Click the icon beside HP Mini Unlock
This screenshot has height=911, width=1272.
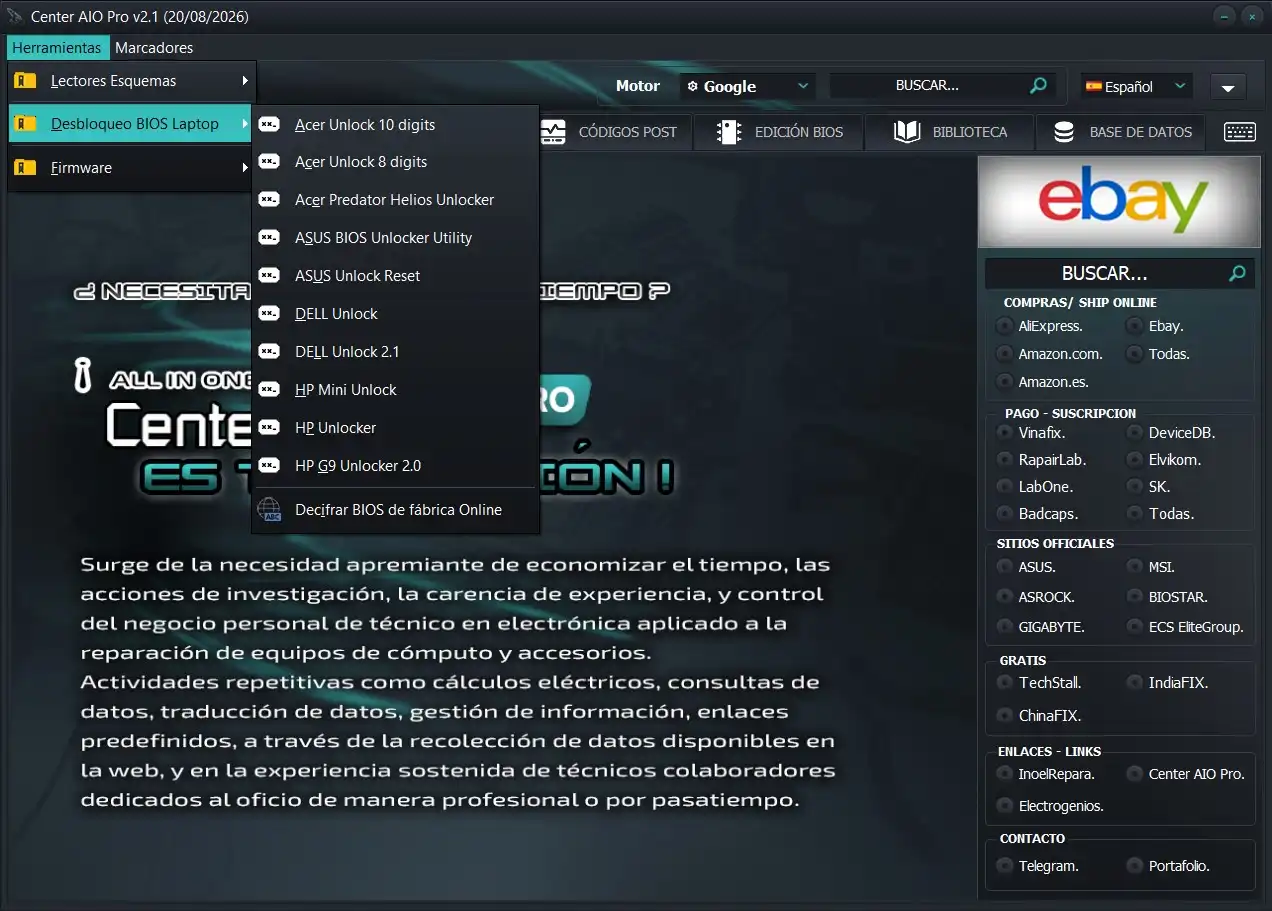pos(269,389)
